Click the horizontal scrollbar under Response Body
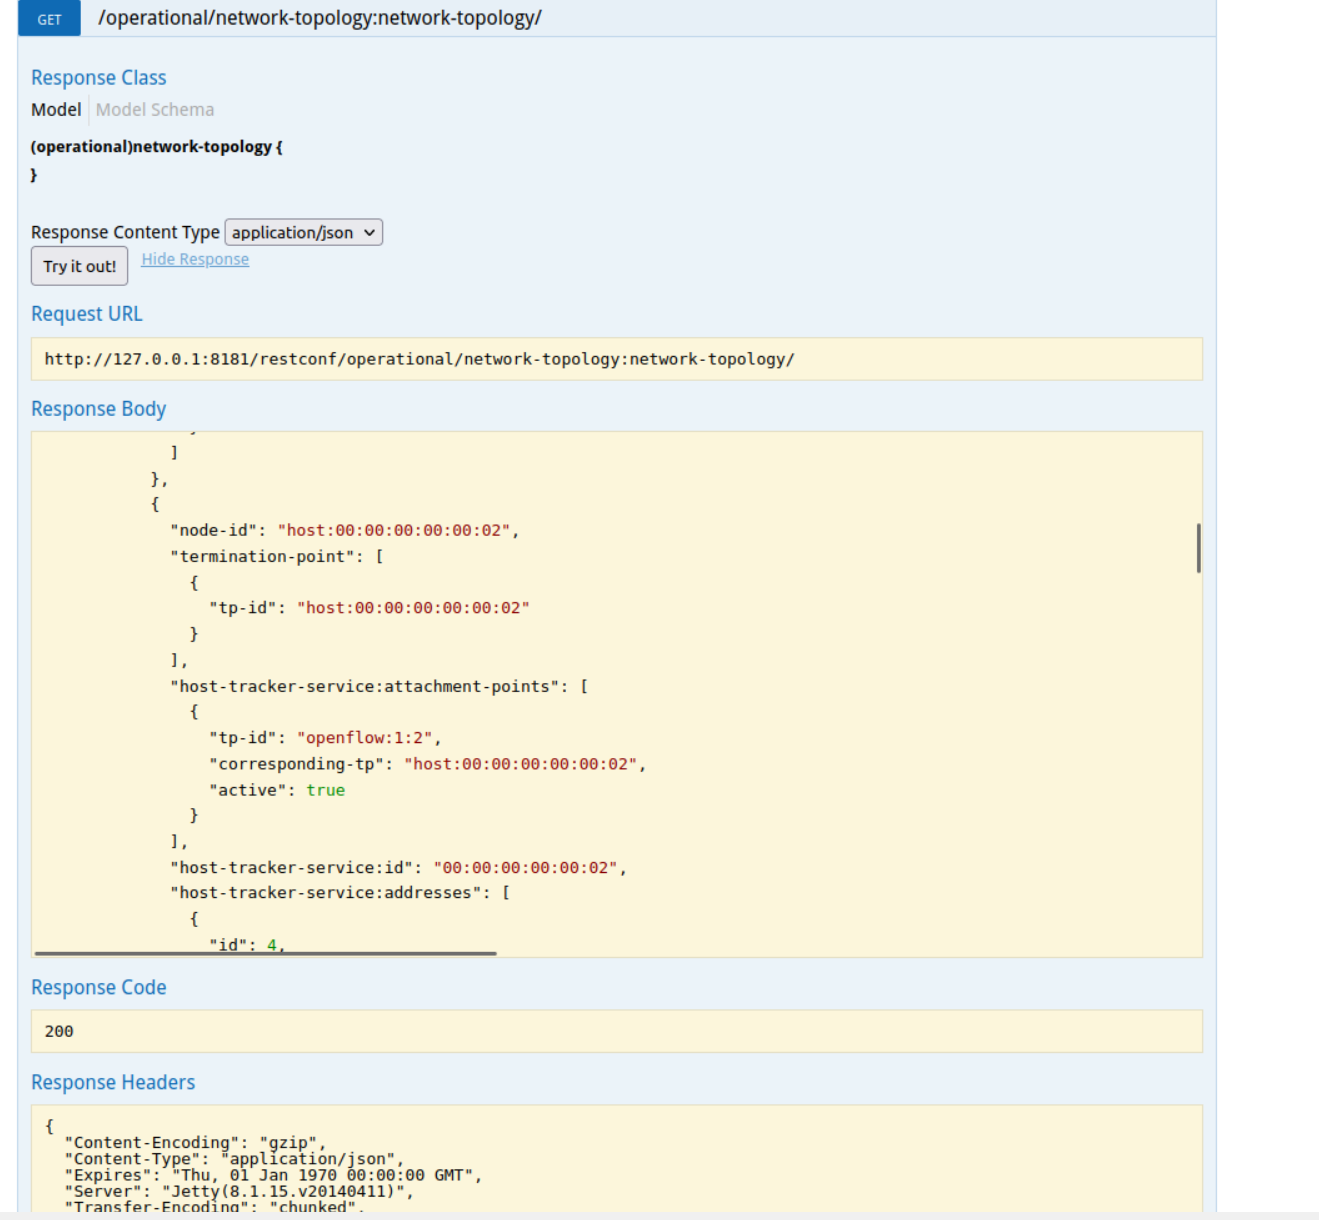This screenshot has width=1319, height=1220. pyautogui.click(x=265, y=954)
